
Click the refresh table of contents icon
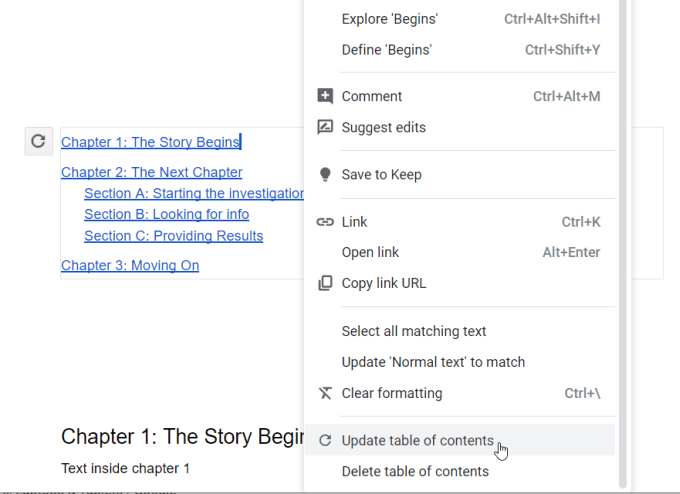point(38,141)
